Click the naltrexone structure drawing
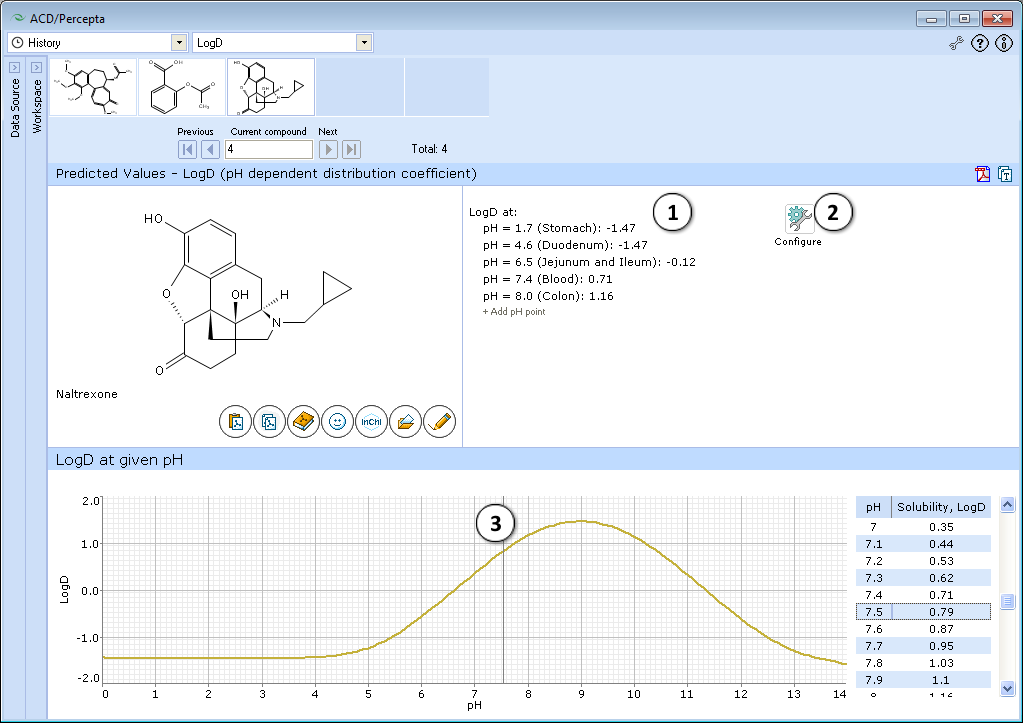The image size is (1023, 723). pyautogui.click(x=247, y=294)
